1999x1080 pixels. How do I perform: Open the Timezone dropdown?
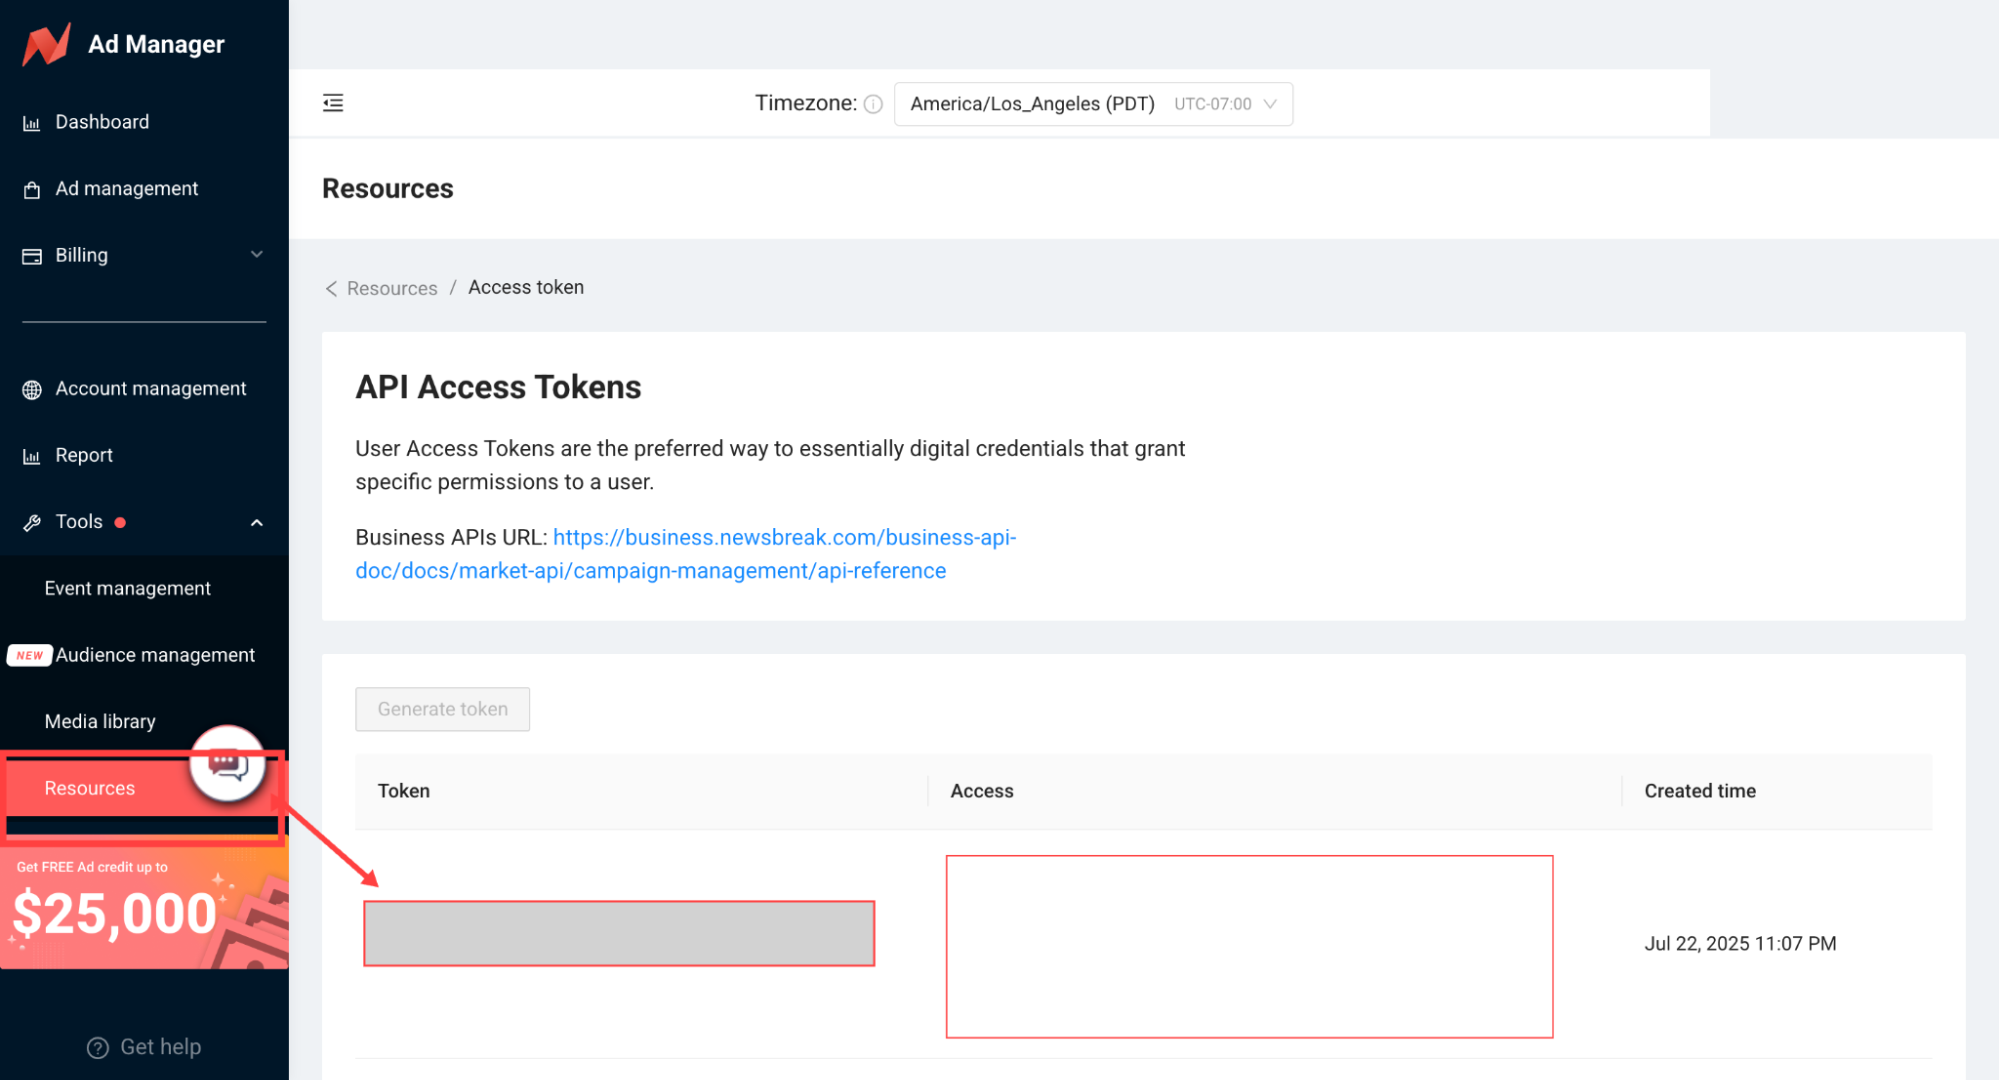(x=1092, y=104)
